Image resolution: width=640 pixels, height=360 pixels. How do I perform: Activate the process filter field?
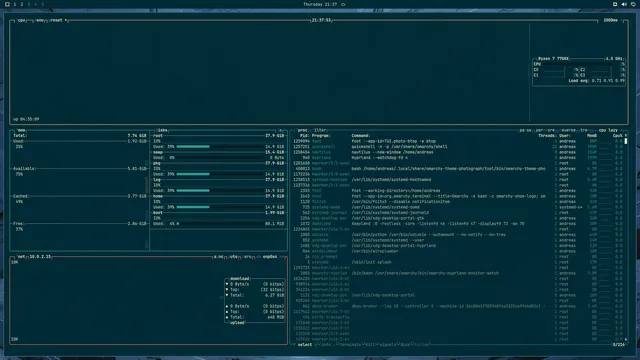coord(320,130)
